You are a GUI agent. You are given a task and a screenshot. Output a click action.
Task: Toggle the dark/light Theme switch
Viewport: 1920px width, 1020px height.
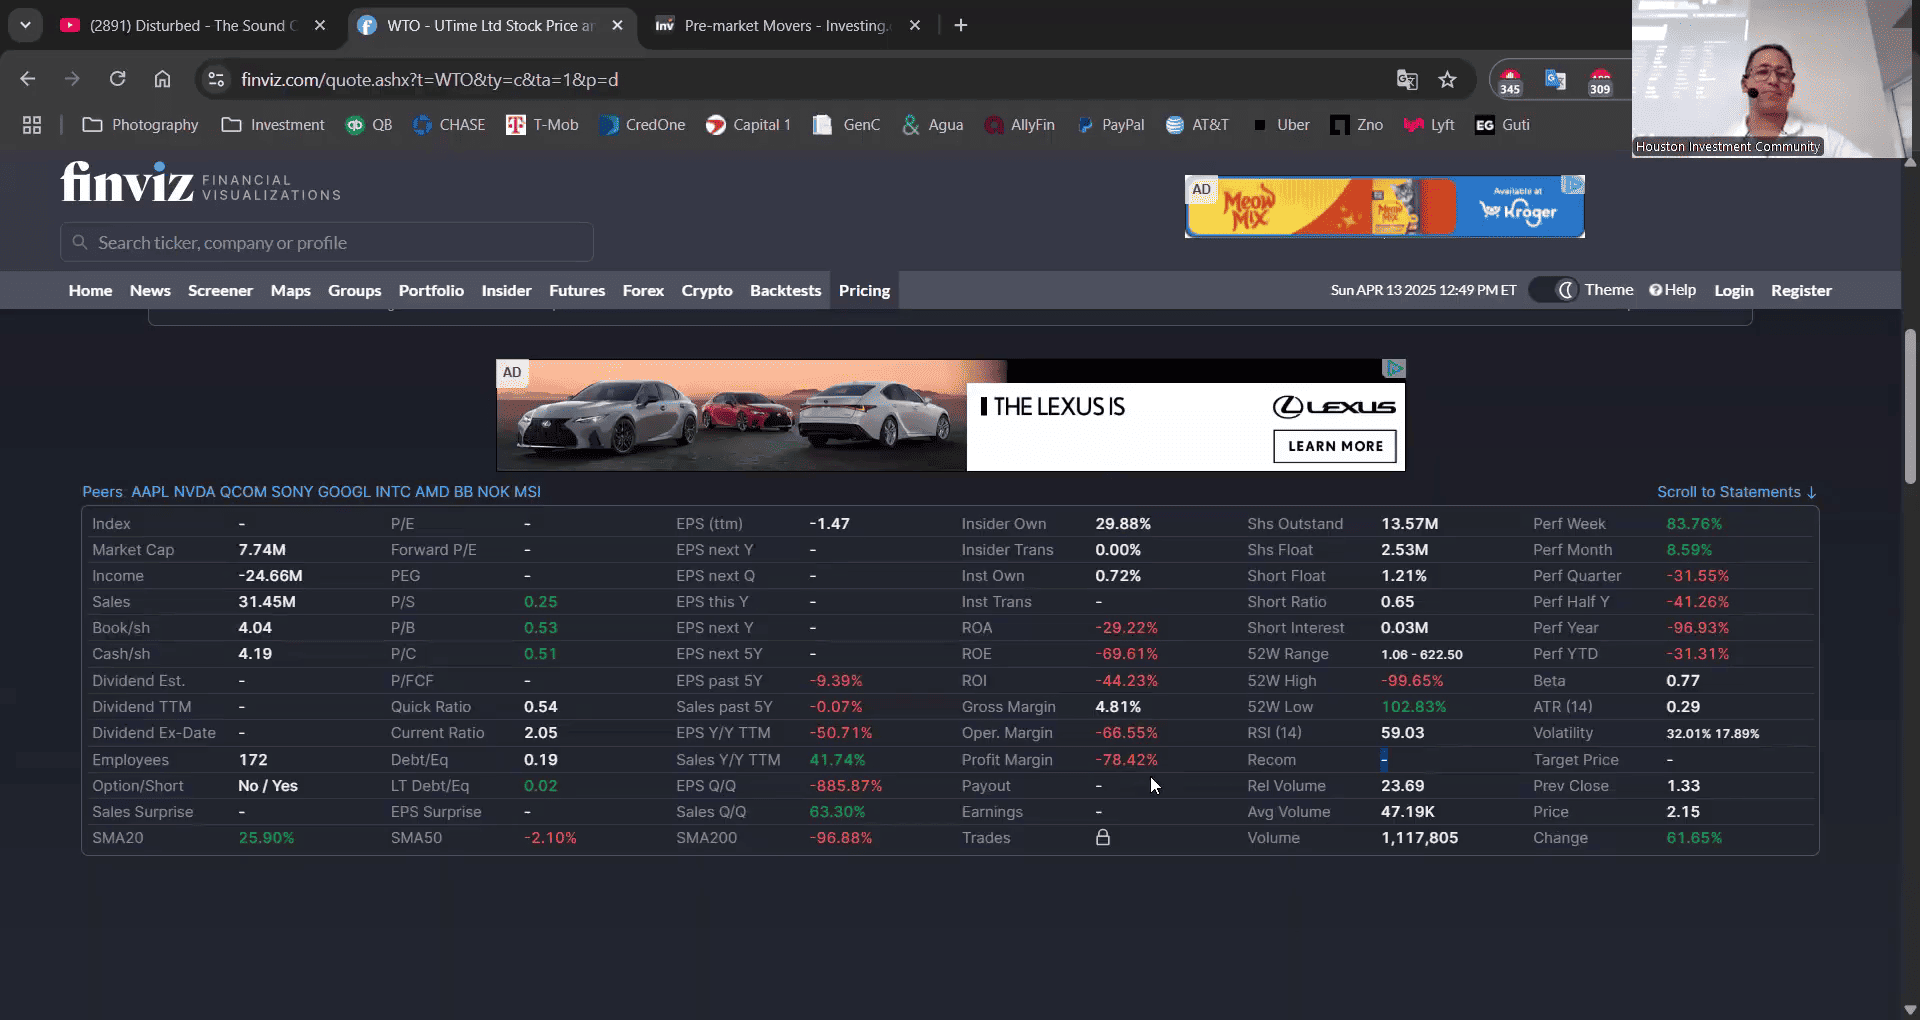tap(1554, 290)
